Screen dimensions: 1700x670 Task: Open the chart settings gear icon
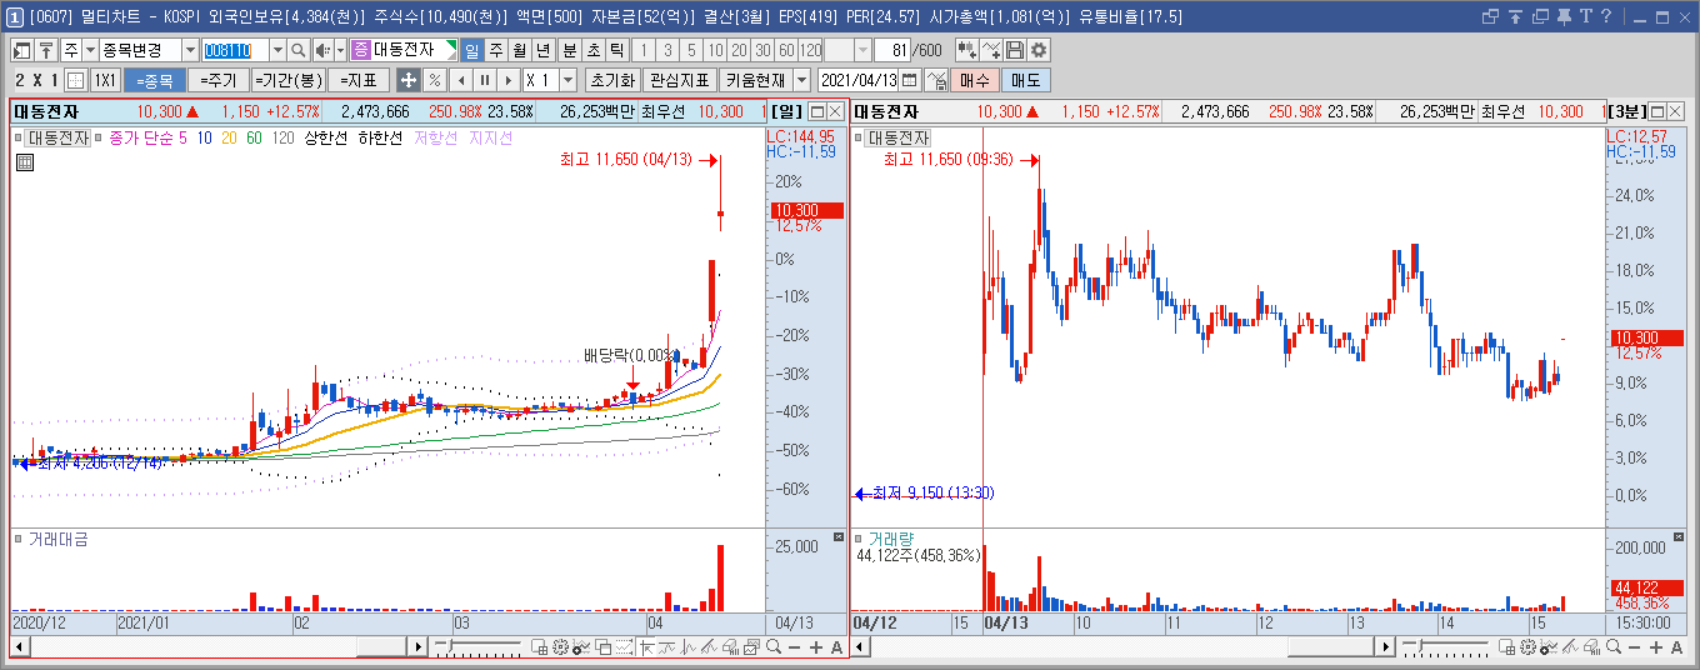1039,50
